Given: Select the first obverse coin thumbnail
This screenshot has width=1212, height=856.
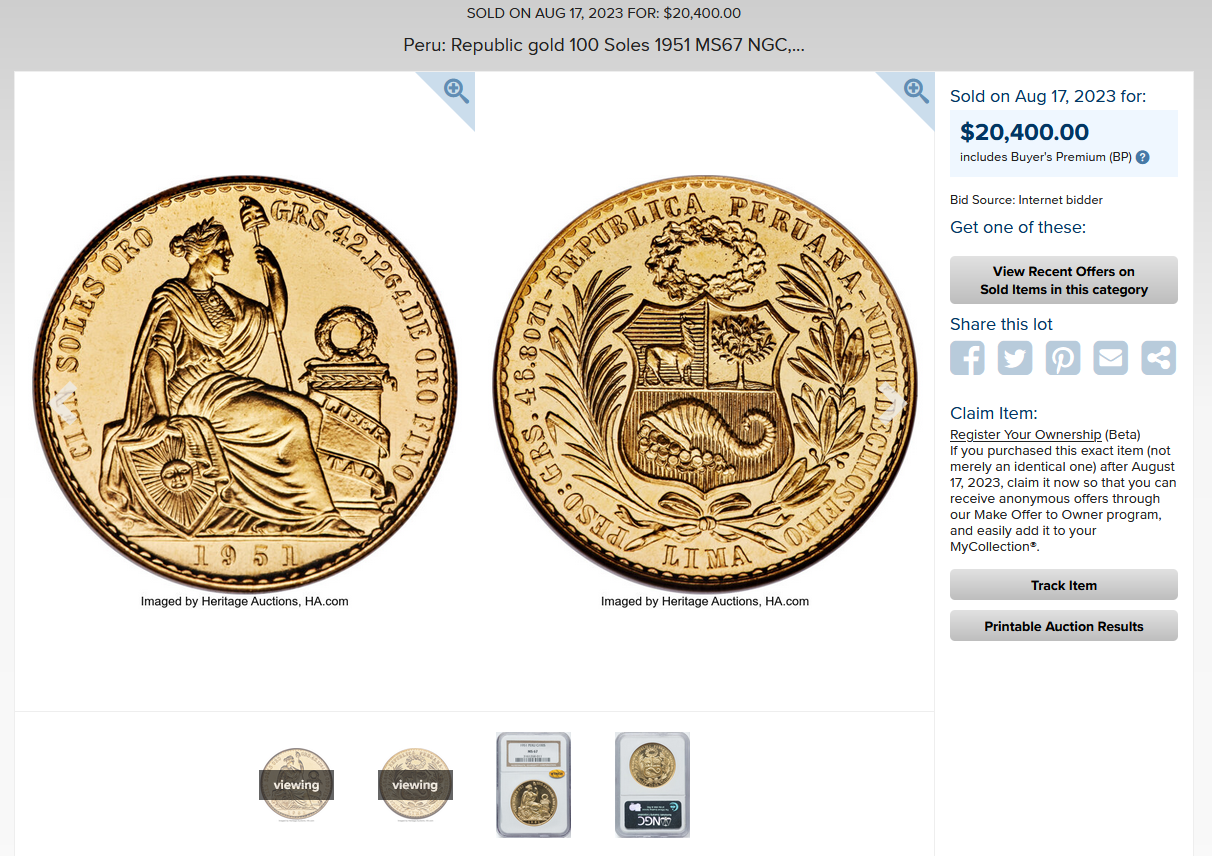Looking at the screenshot, I should [296, 784].
